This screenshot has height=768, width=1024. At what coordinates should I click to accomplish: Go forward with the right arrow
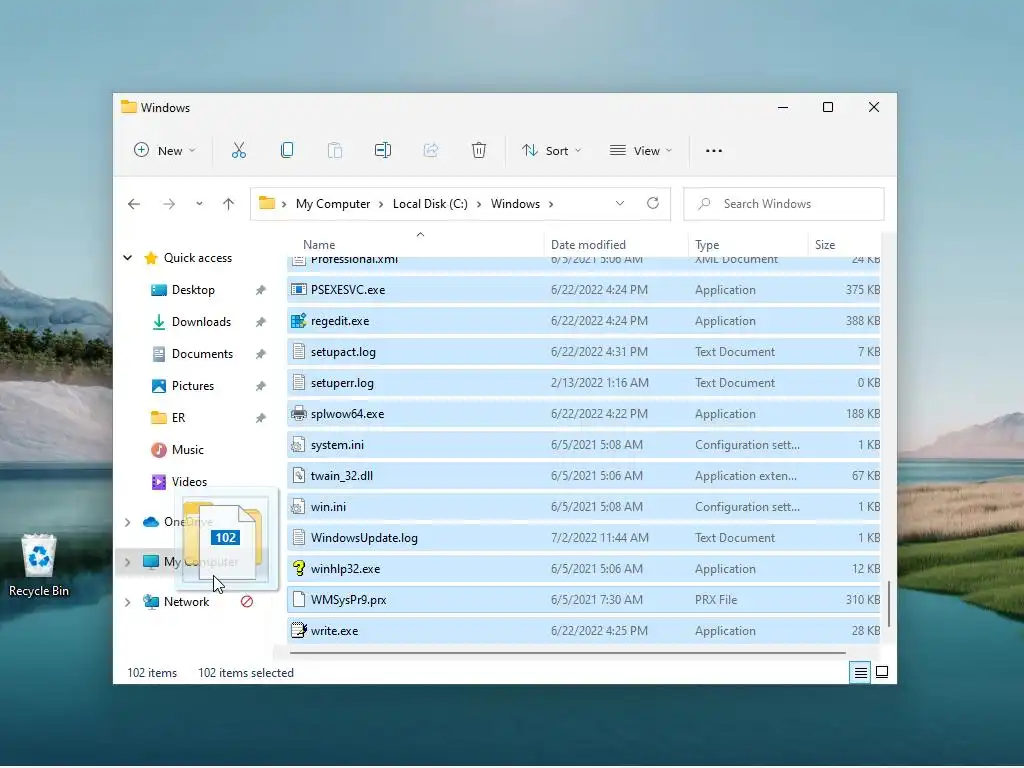pyautogui.click(x=169, y=204)
